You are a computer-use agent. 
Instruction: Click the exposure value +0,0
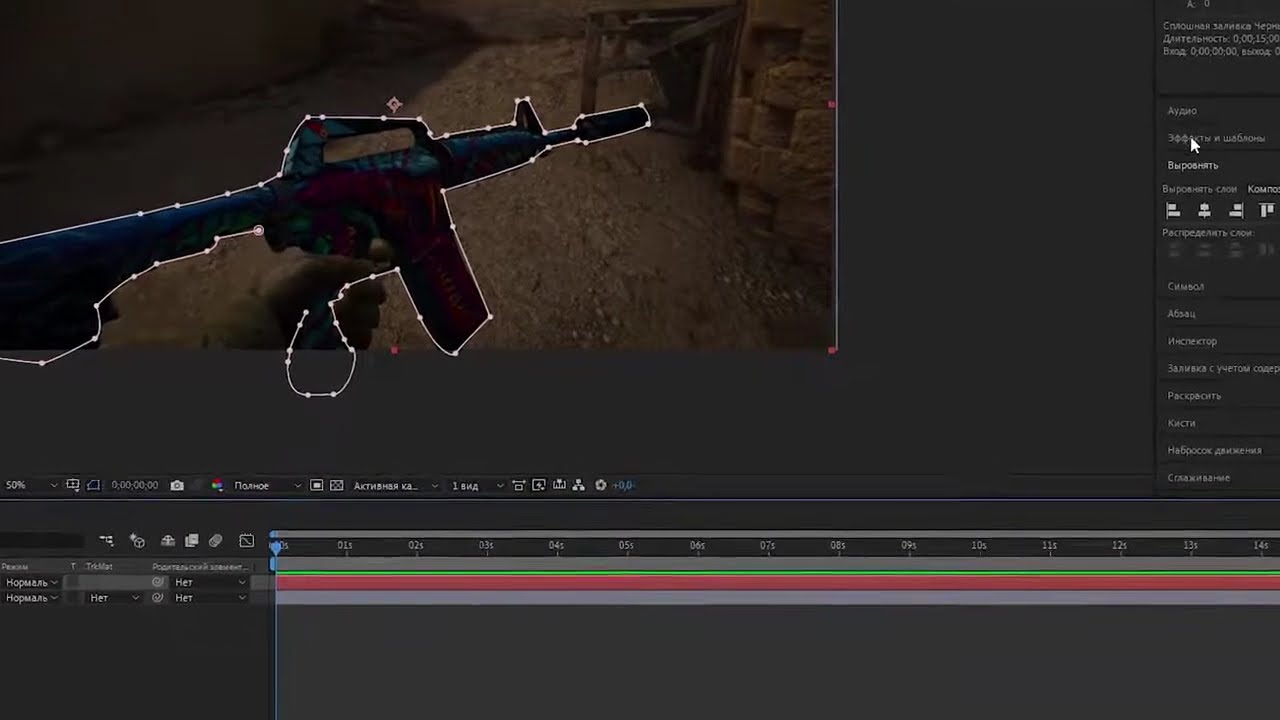point(623,485)
